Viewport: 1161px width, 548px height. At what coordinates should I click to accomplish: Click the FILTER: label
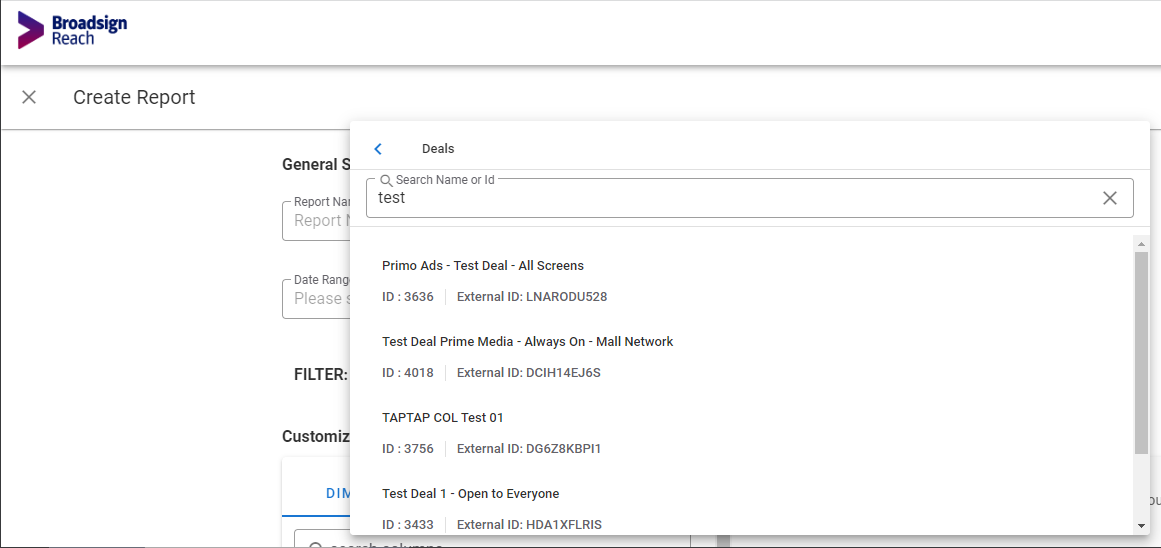(x=321, y=375)
